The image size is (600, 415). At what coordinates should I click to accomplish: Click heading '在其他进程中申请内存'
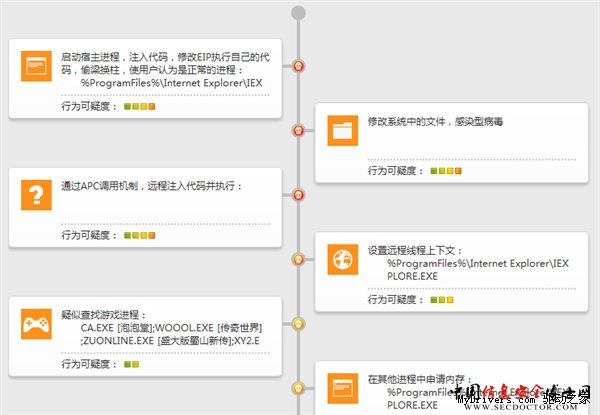tap(417, 379)
